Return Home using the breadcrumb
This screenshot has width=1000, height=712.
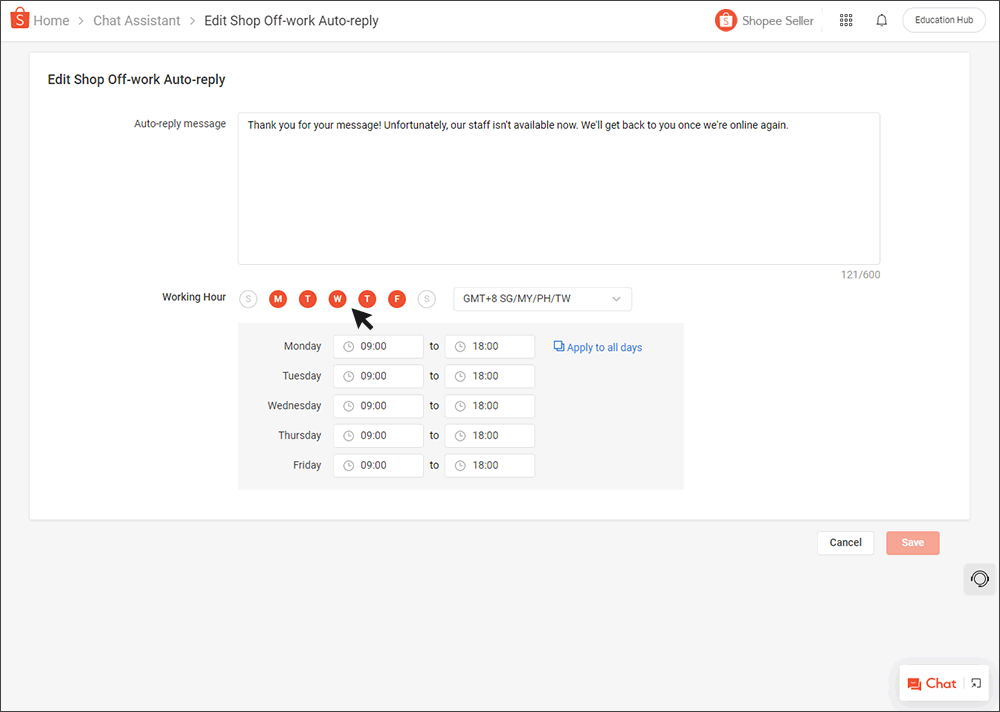51,20
